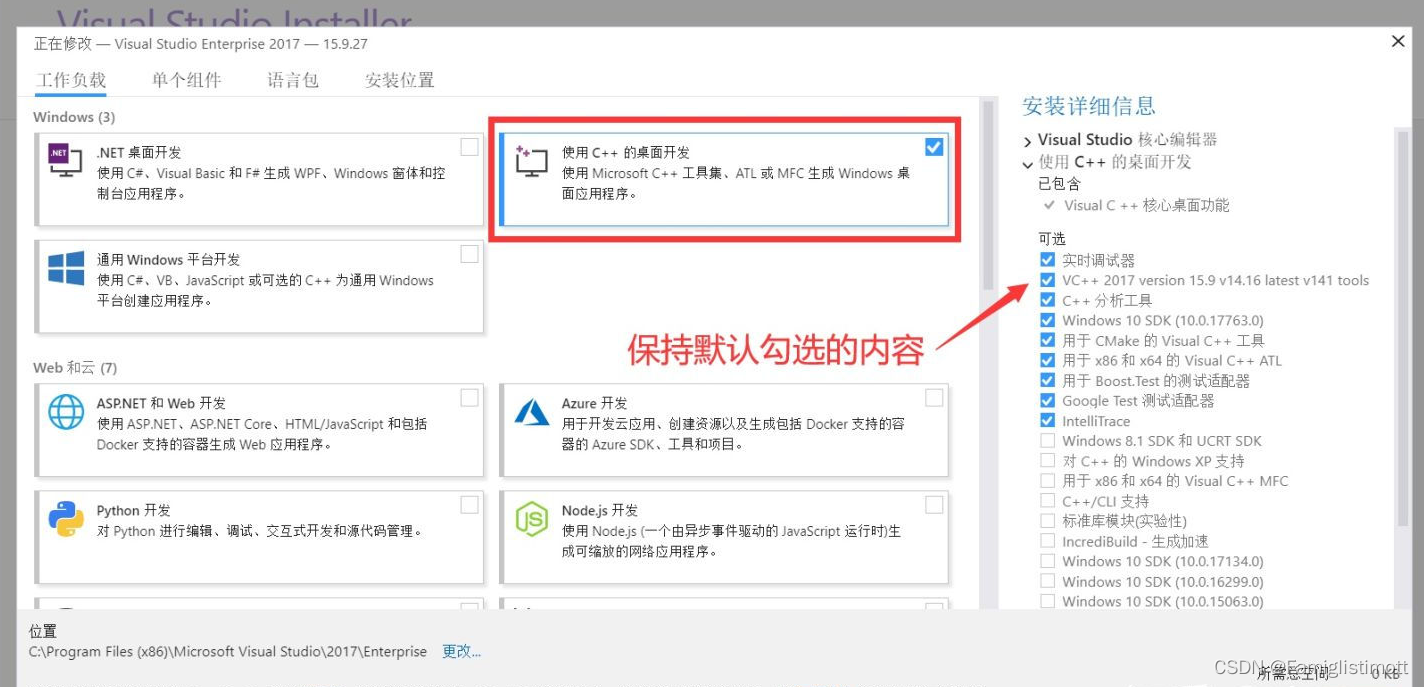
Task: Select the Azure 开发 workload card
Action: (x=724, y=429)
